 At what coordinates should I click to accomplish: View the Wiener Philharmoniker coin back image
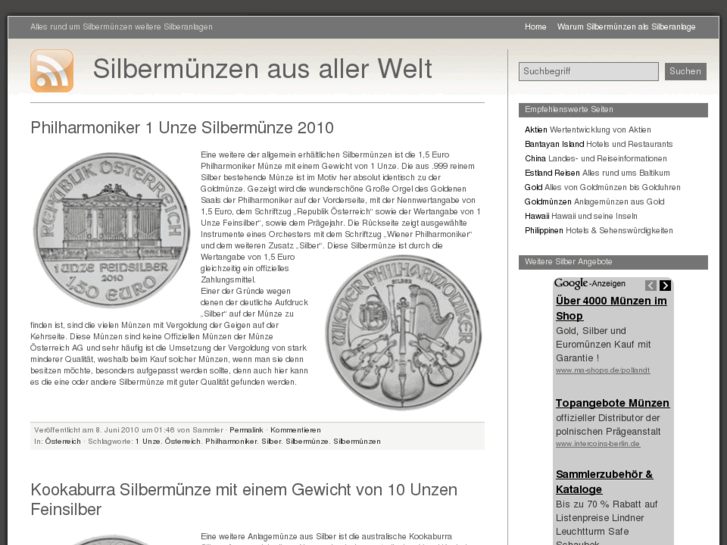(x=403, y=332)
